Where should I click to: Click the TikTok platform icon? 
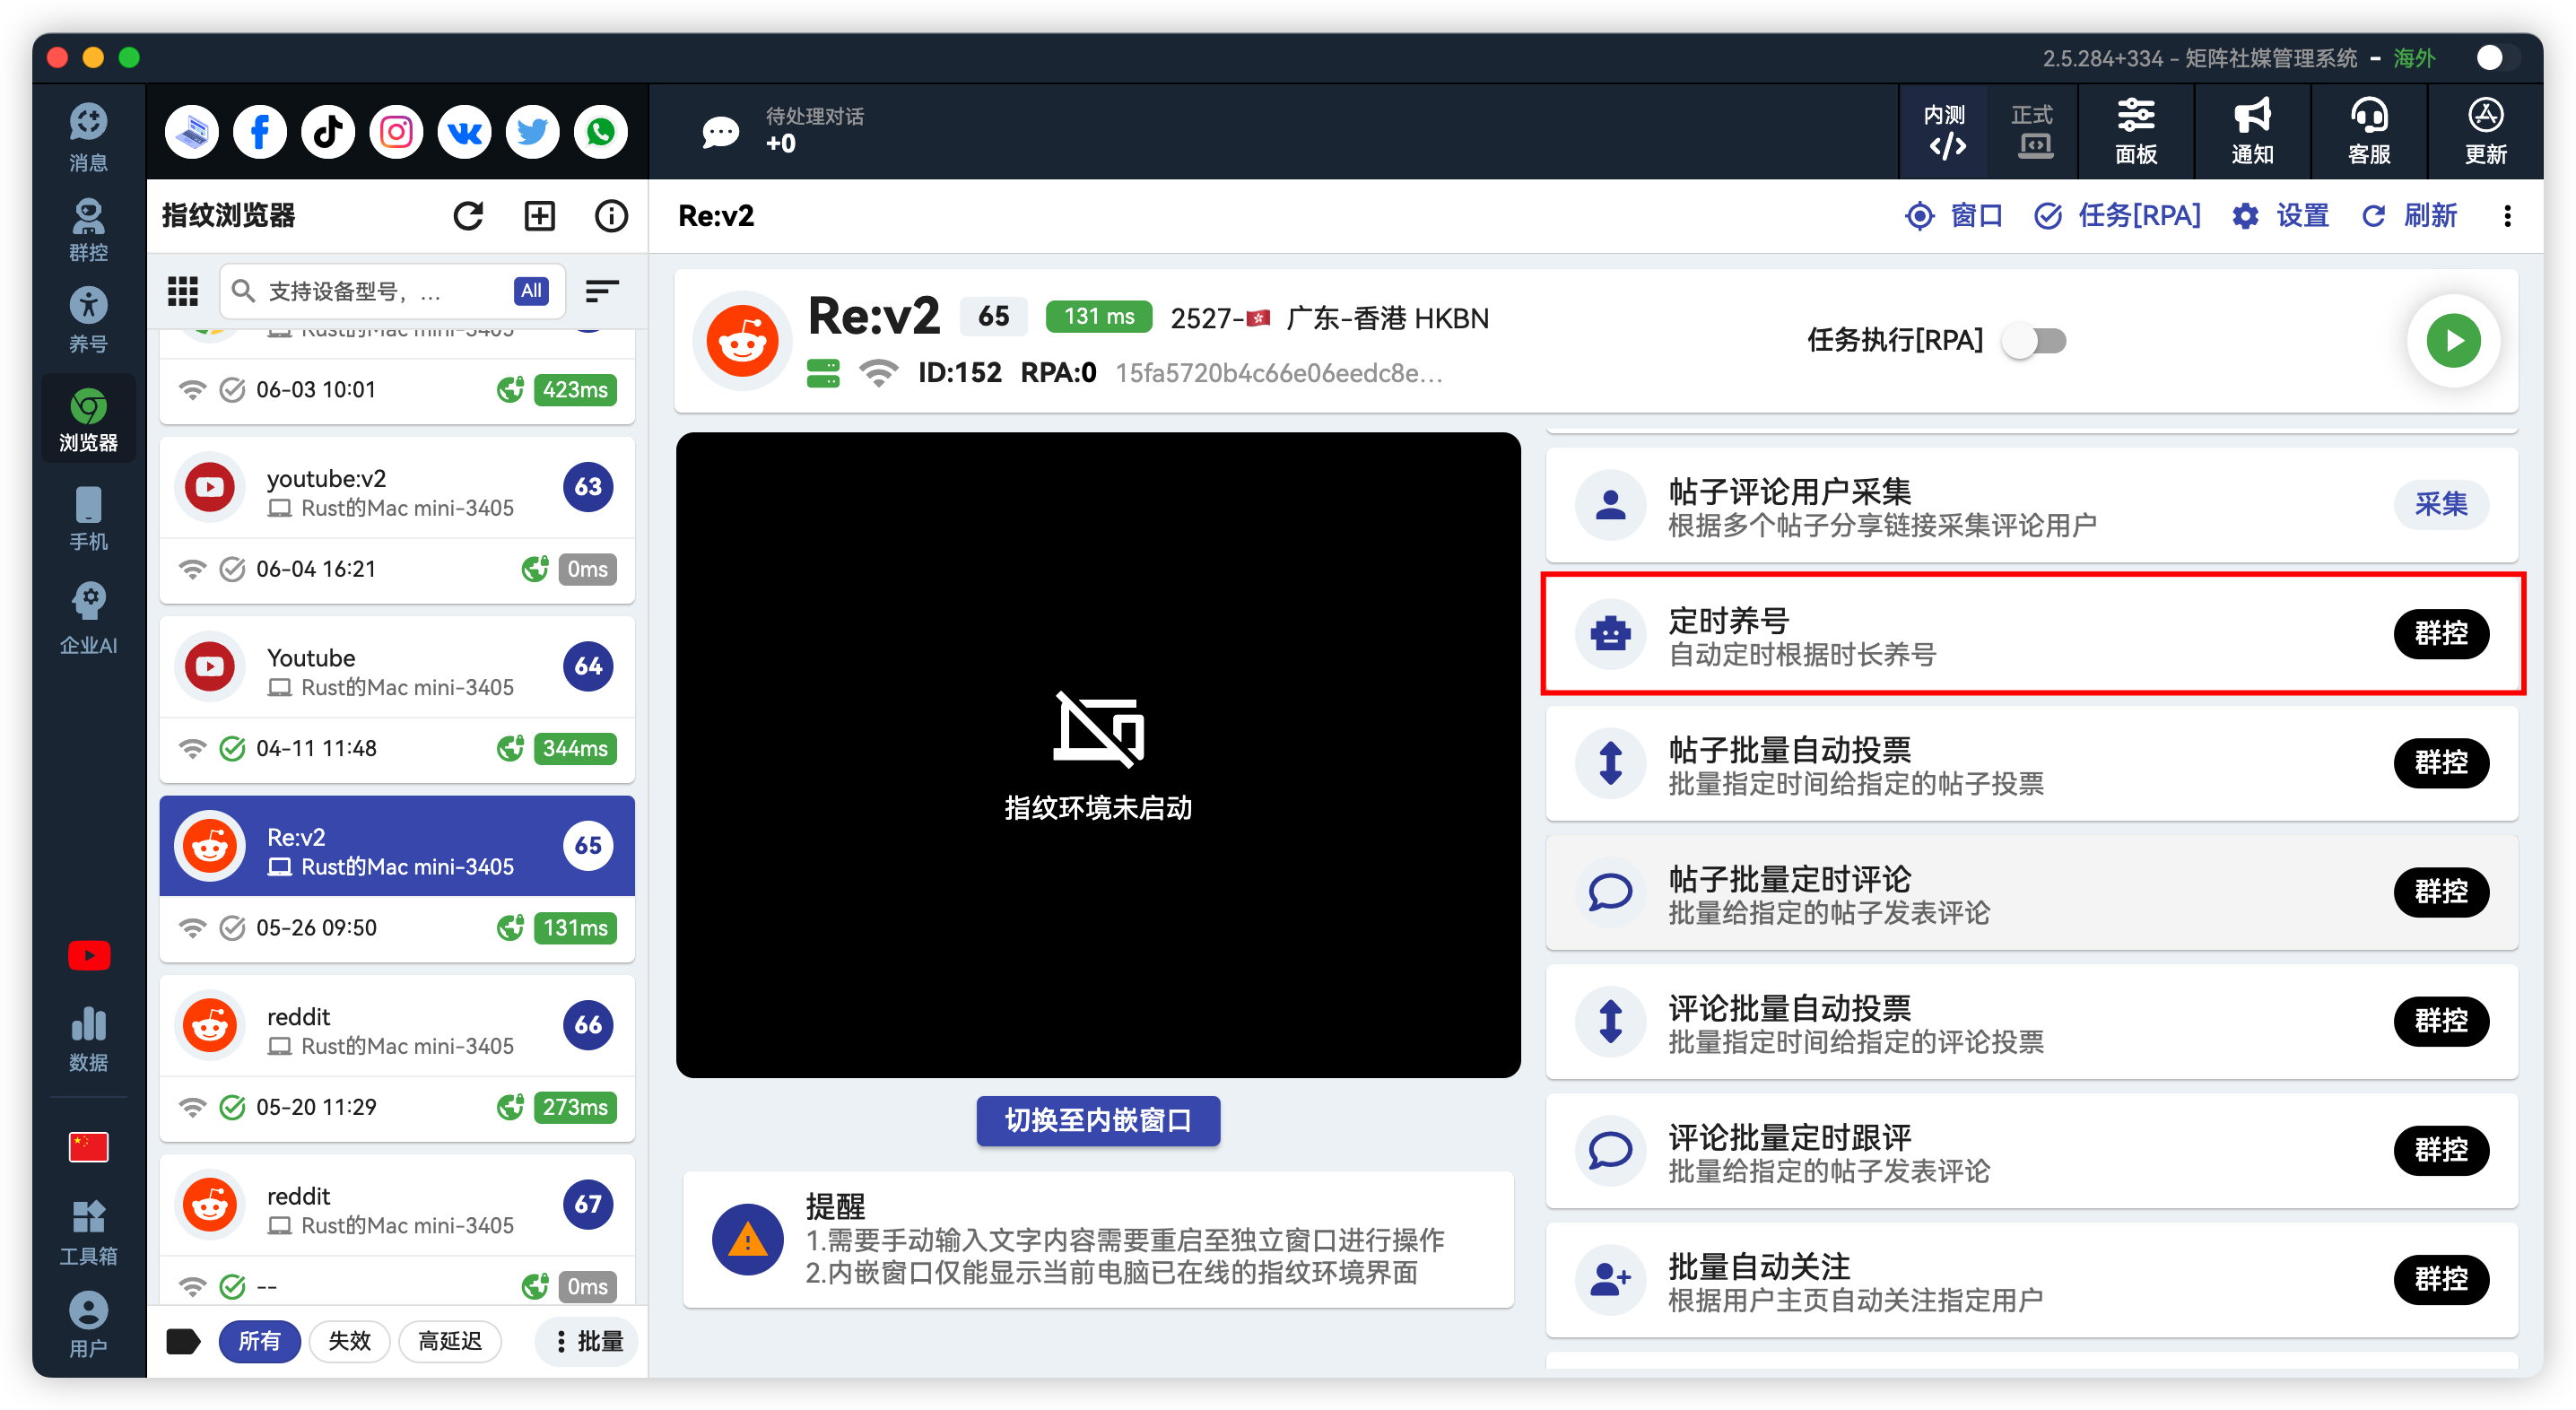point(328,132)
